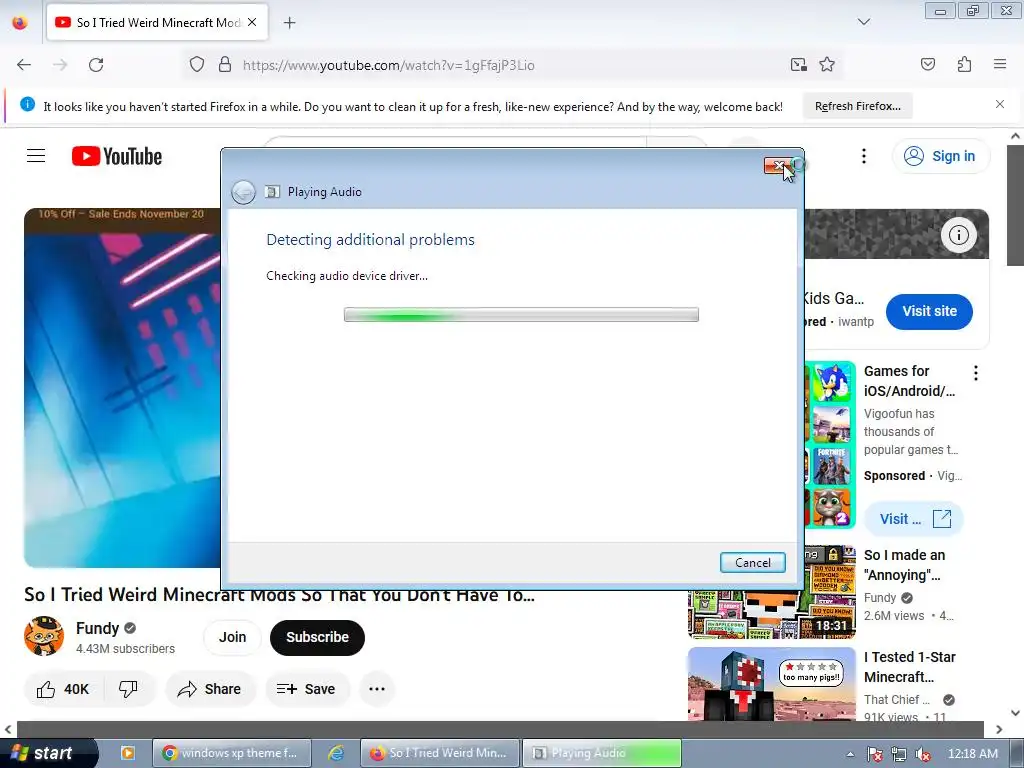Click the padlock site security icon

point(225,65)
